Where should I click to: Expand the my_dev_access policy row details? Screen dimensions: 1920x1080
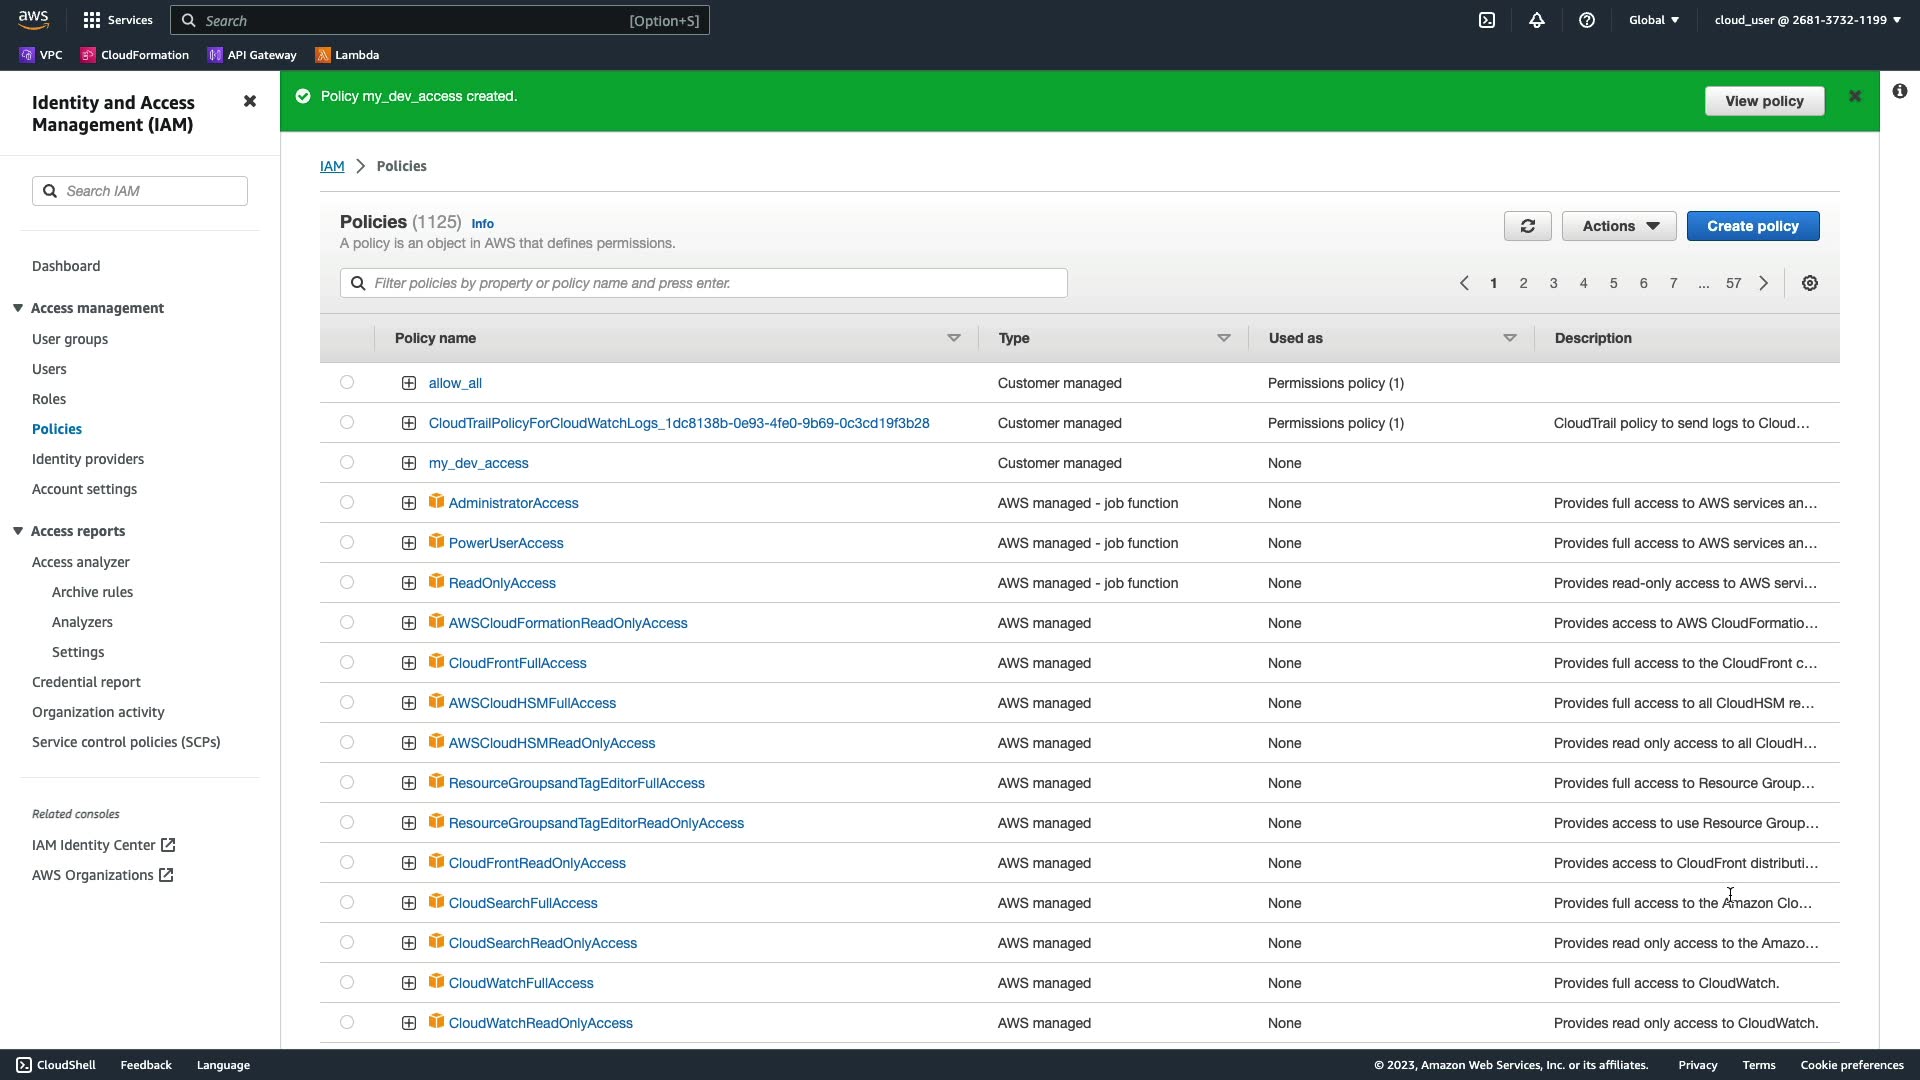pos(409,463)
